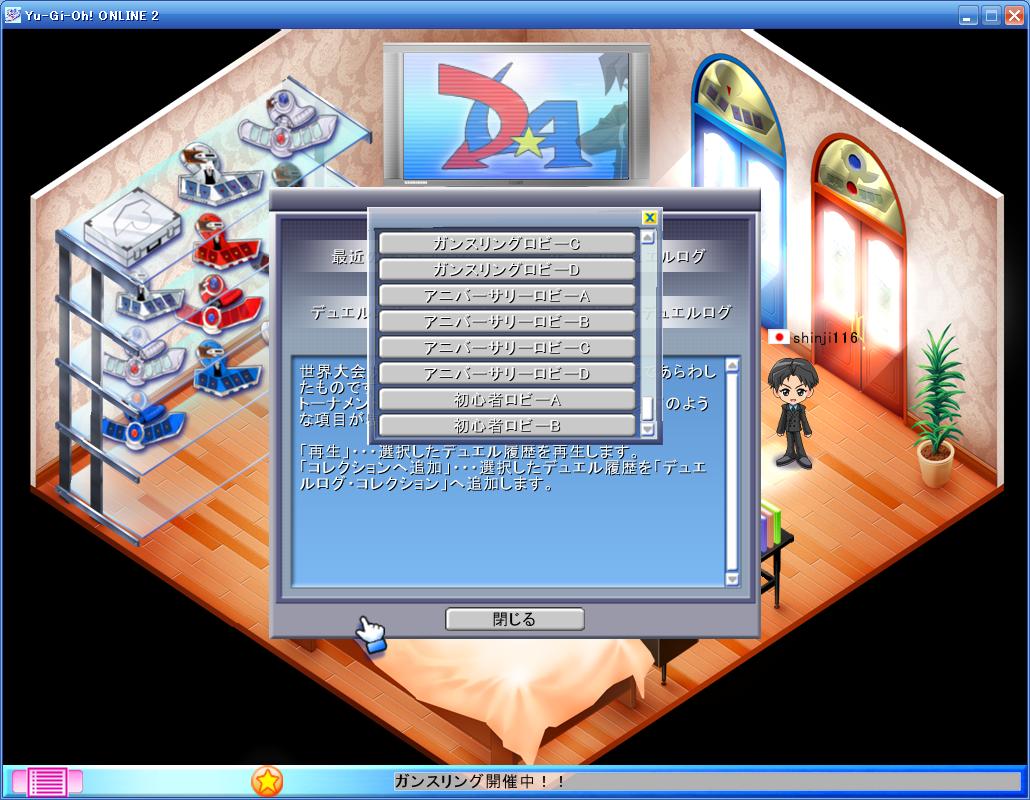Click the books on the side table

(x=770, y=525)
